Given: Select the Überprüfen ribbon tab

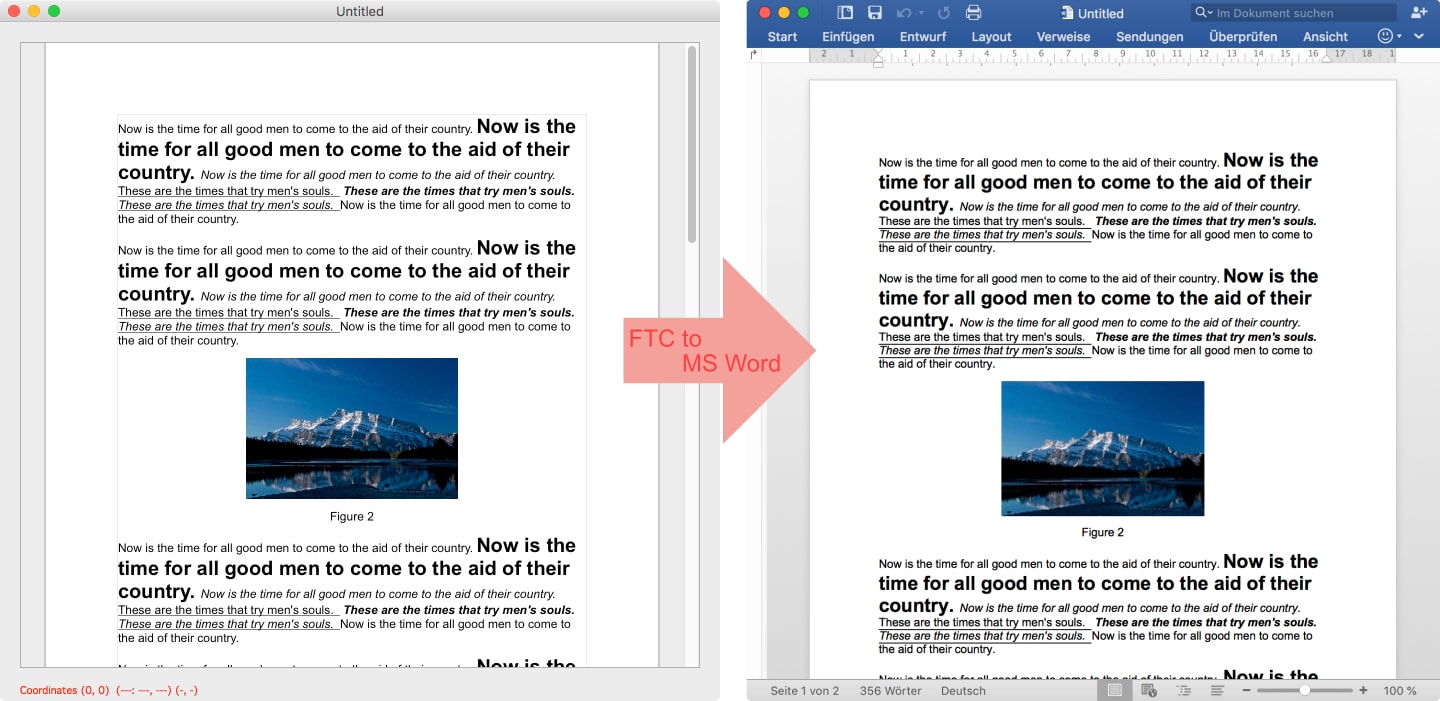Looking at the screenshot, I should pos(1243,37).
